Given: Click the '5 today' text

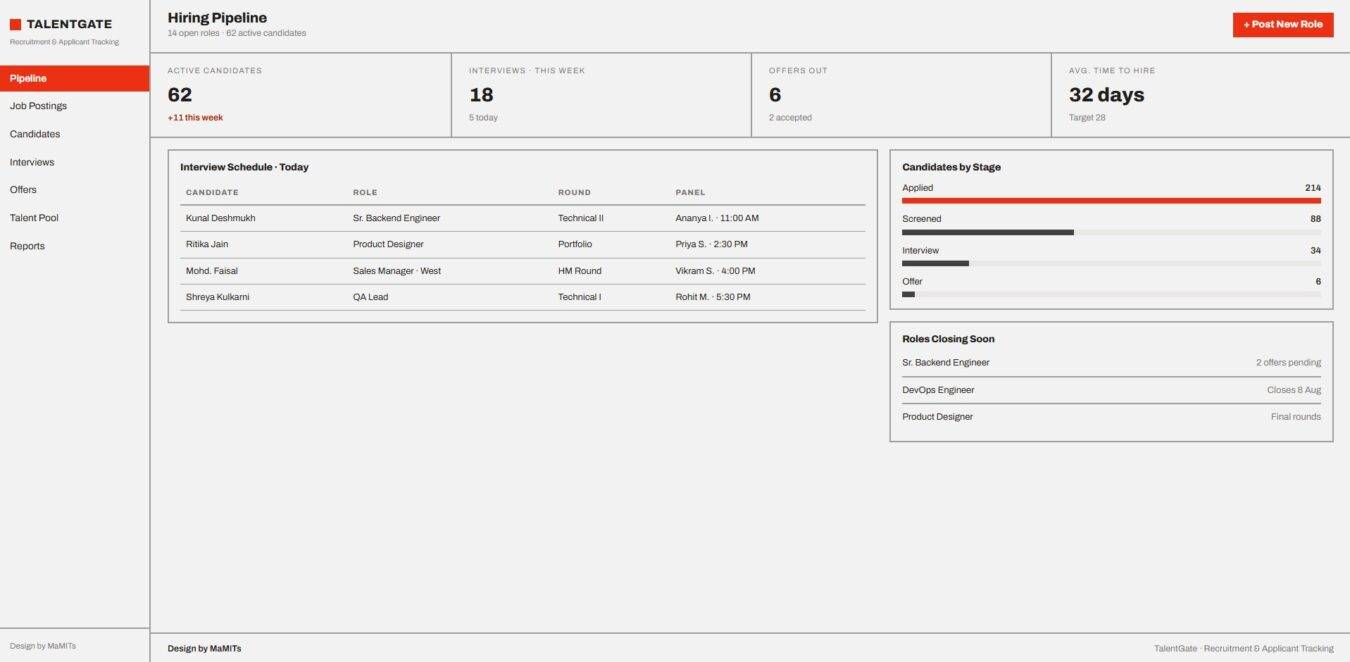Looking at the screenshot, I should pyautogui.click(x=483, y=118).
